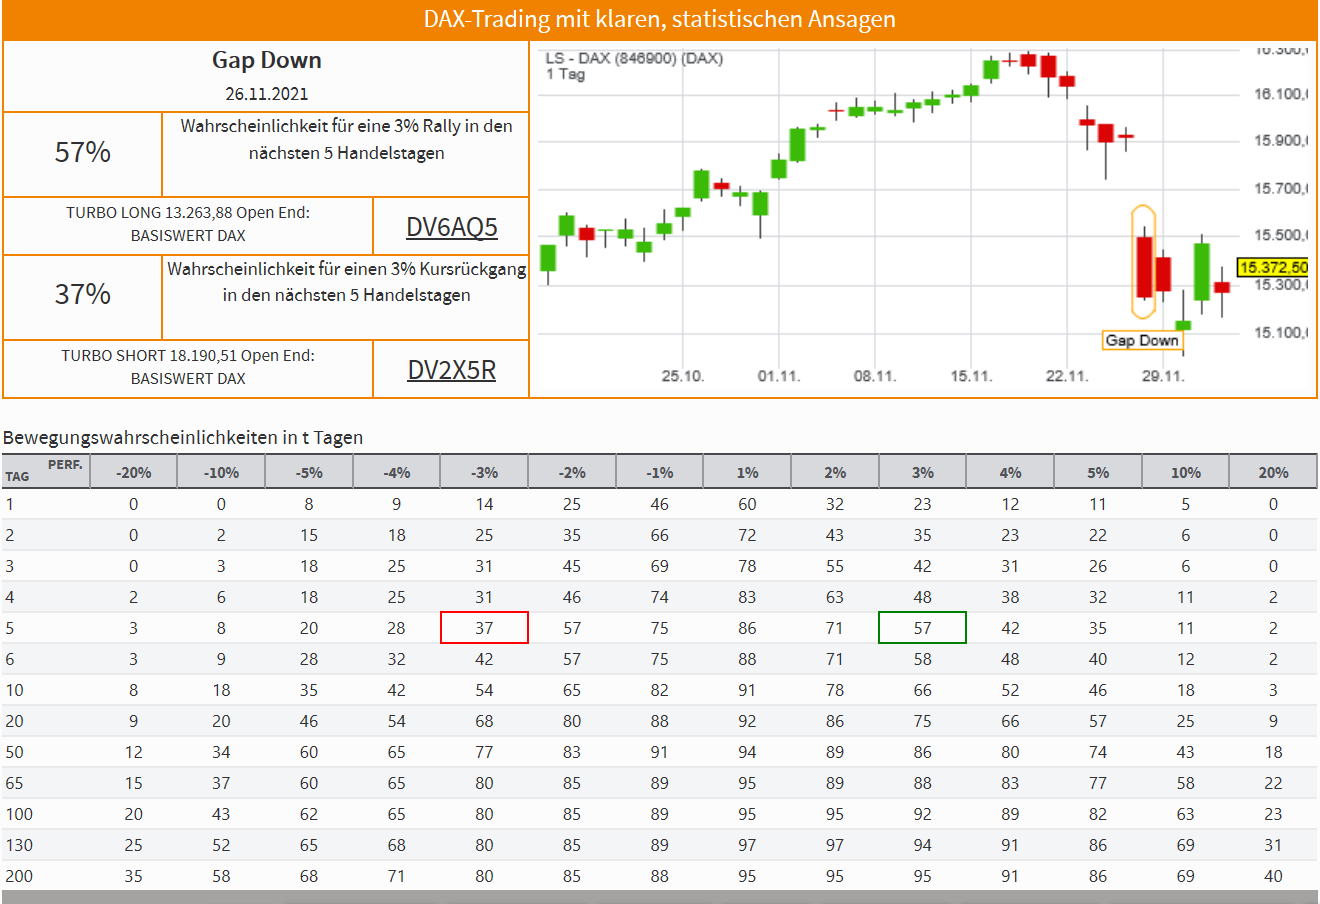Select the row label for day 20
Image resolution: width=1320 pixels, height=904 pixels.
coord(15,721)
